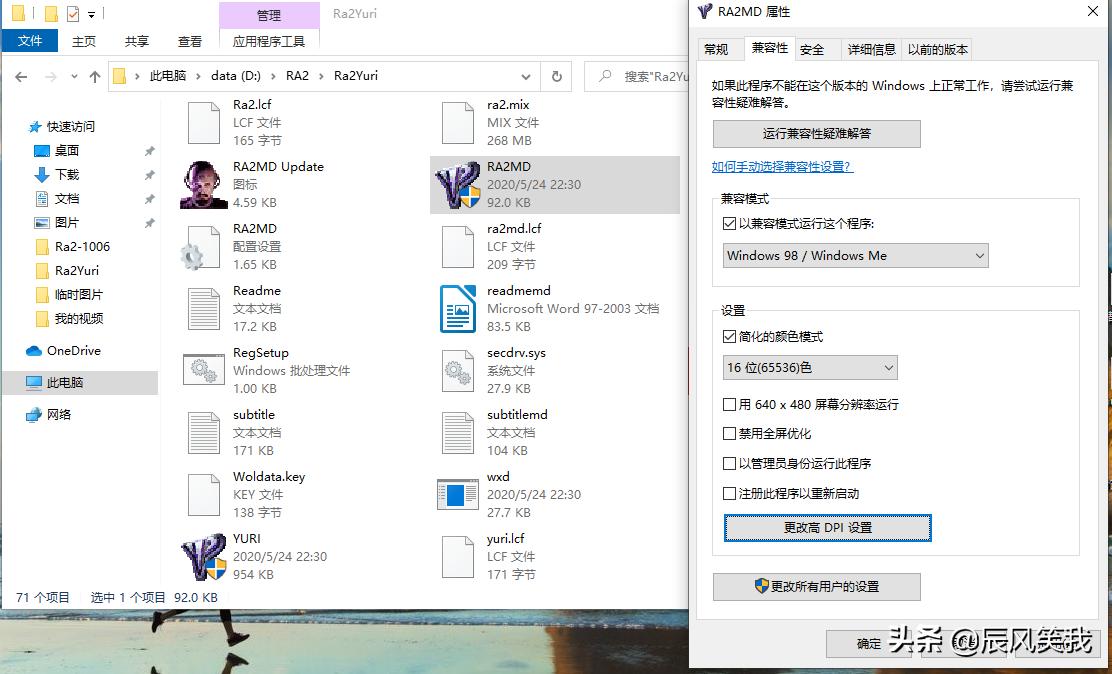Navigate up using the up arrow

(95, 75)
